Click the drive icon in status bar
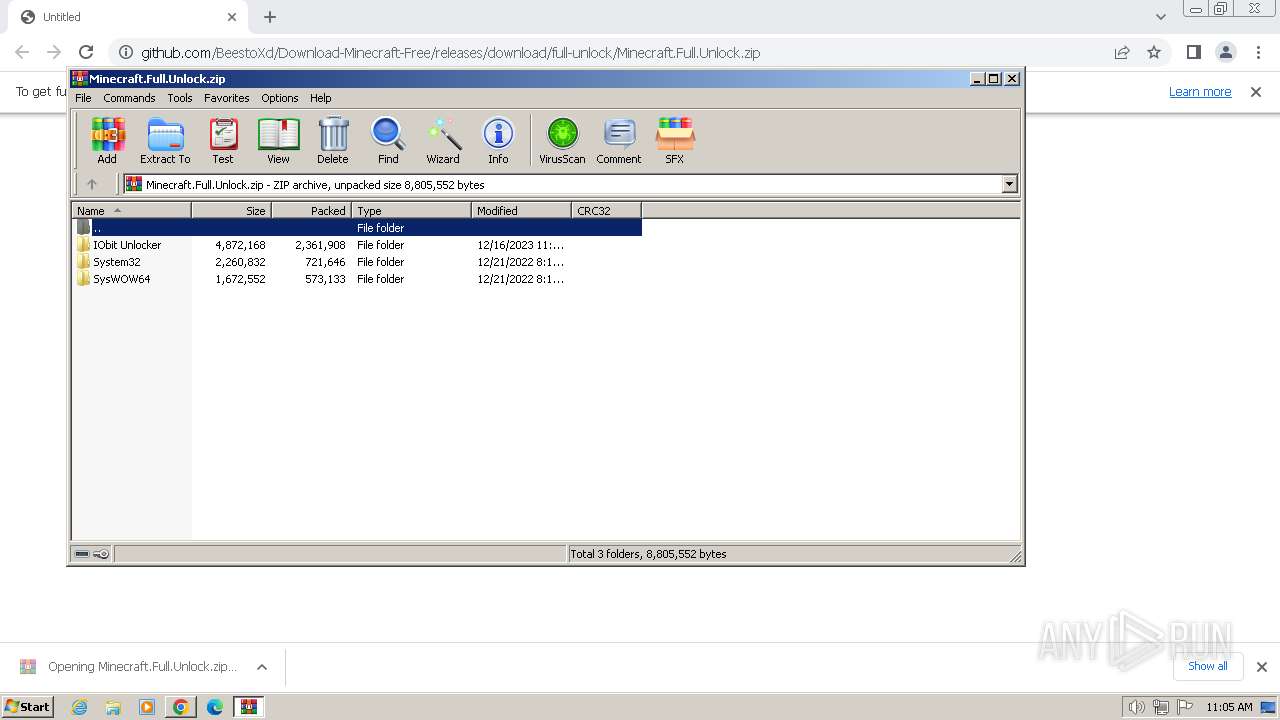This screenshot has height=720, width=1280. pyautogui.click(x=83, y=554)
